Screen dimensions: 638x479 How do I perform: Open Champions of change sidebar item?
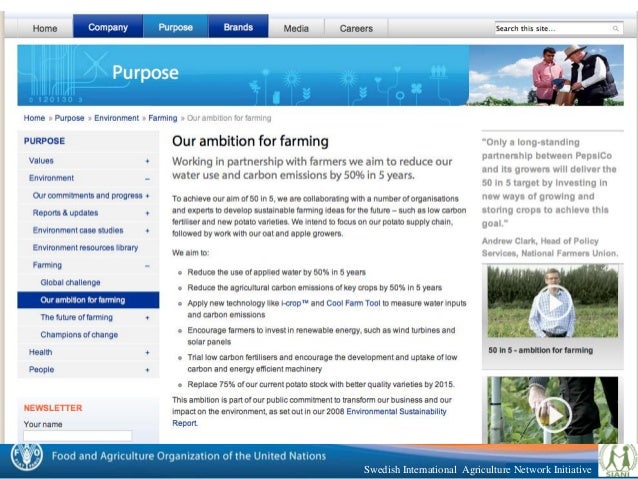point(79,335)
